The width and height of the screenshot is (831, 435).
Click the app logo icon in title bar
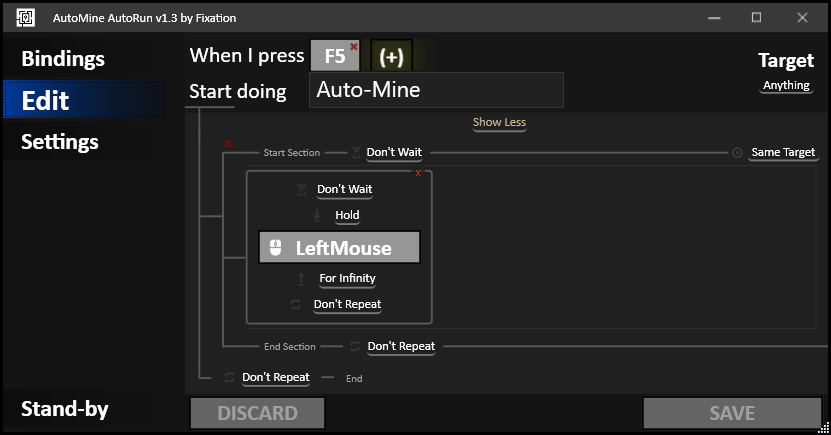pos(25,17)
